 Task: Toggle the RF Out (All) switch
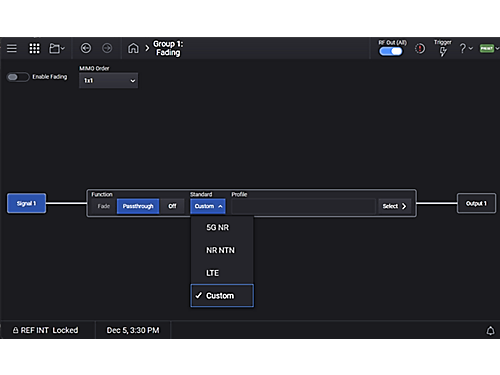click(391, 51)
